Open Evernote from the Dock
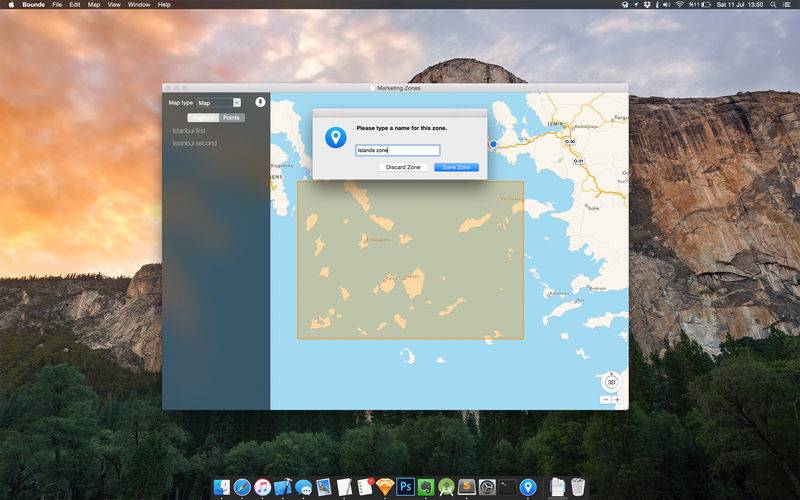This screenshot has height=500, width=800. coord(426,487)
